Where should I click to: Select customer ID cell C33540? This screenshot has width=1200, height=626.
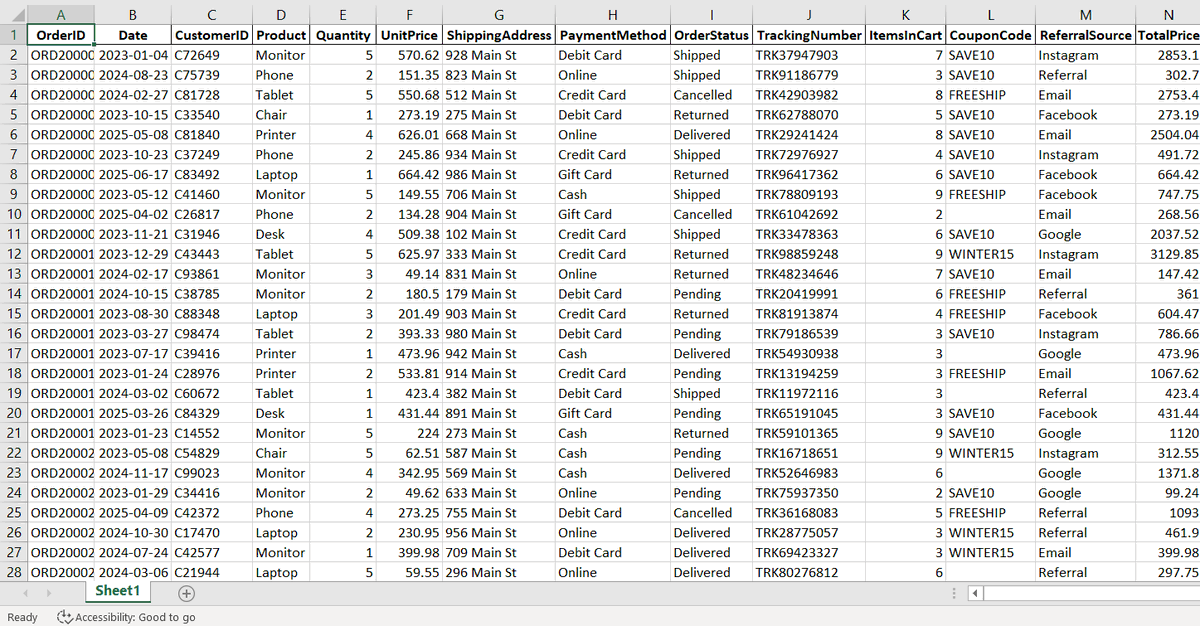[212, 115]
